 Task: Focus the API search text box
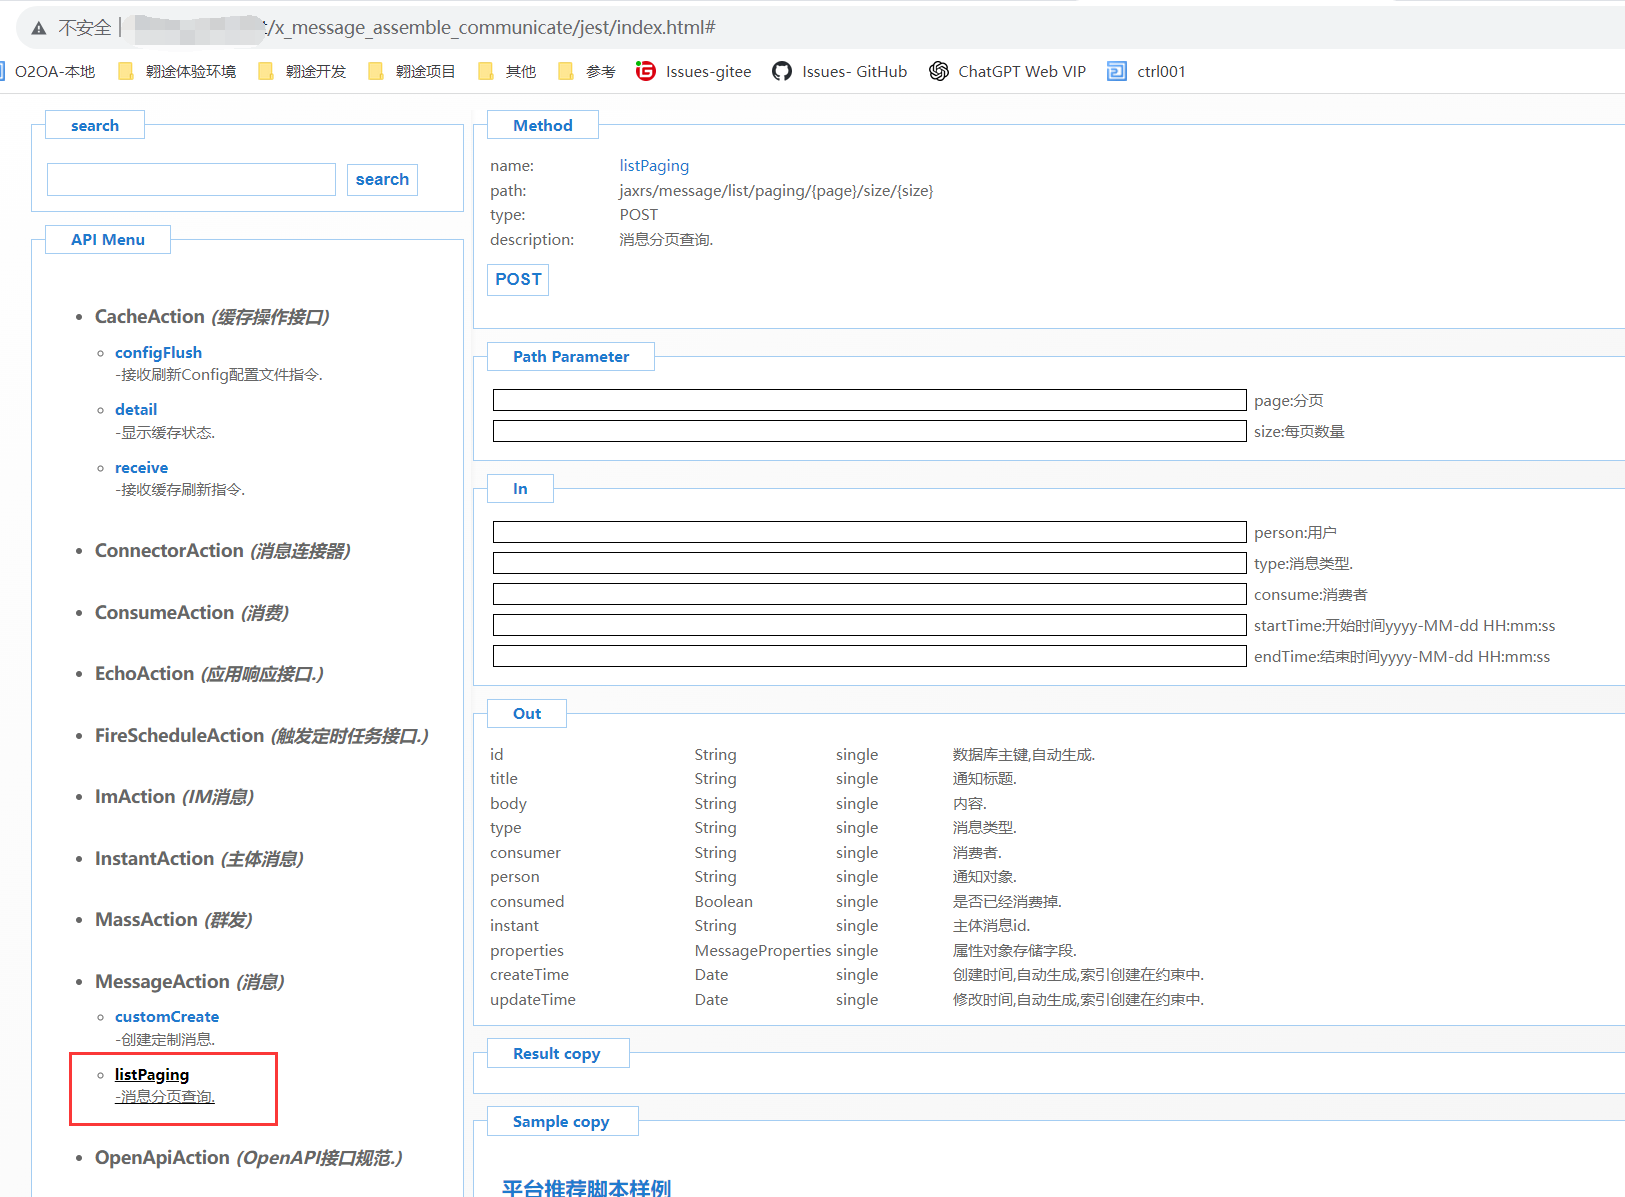tap(191, 180)
